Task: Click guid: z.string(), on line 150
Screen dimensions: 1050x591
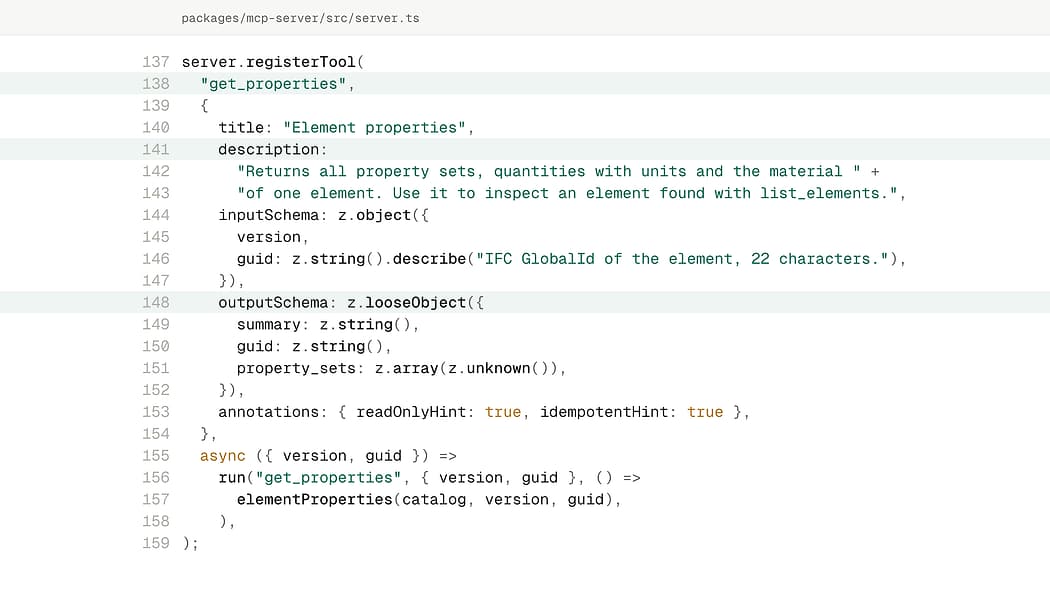Action: pyautogui.click(x=314, y=347)
